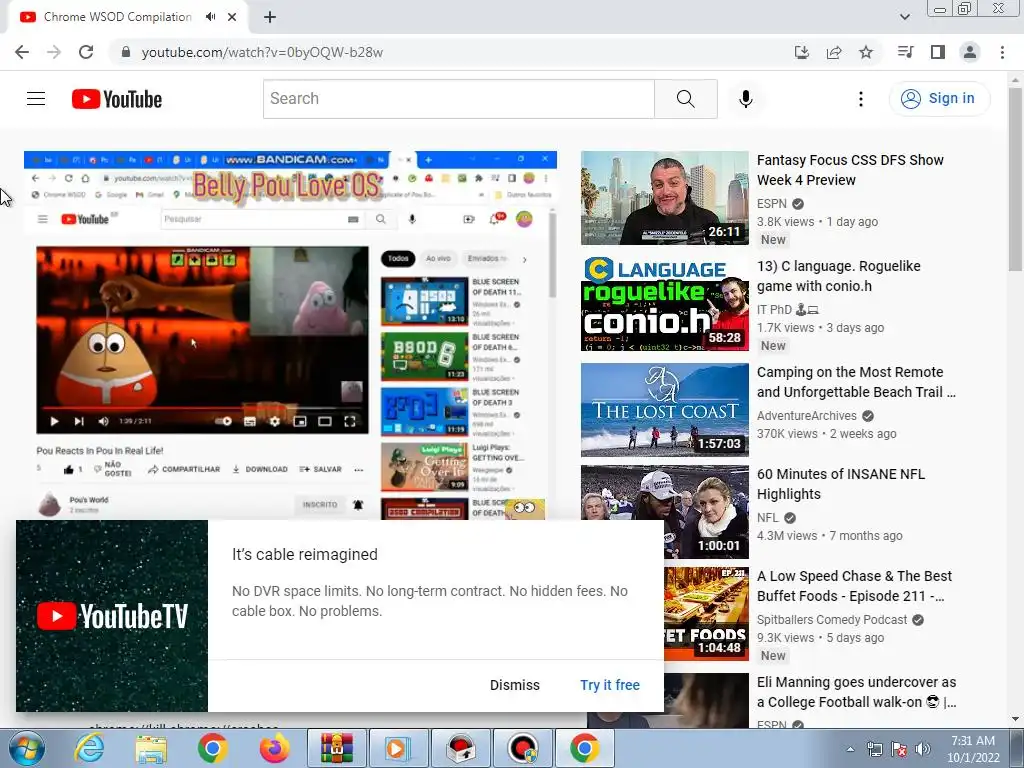The height and width of the screenshot is (768, 1024).
Task: Launch pinned Chrome next to Explorer
Action: pos(212,748)
